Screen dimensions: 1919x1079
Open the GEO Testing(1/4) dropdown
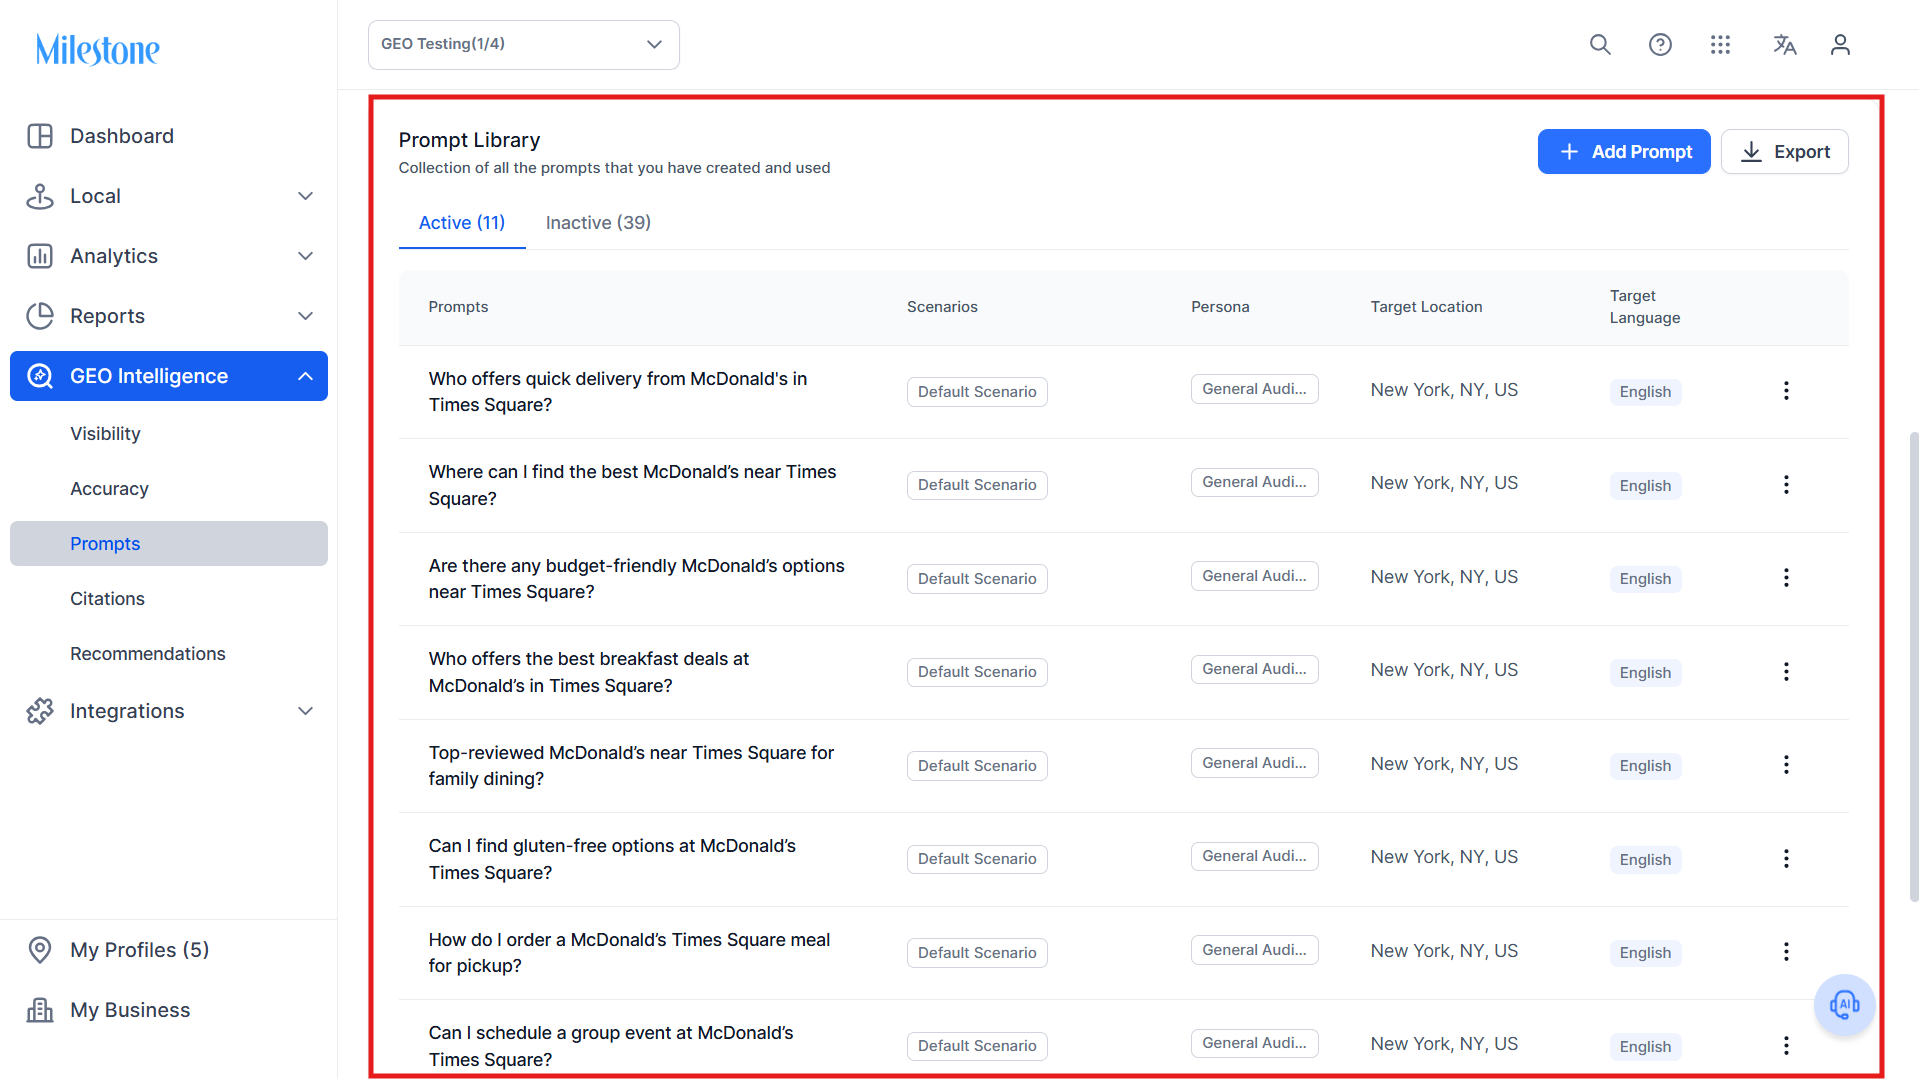[524, 45]
